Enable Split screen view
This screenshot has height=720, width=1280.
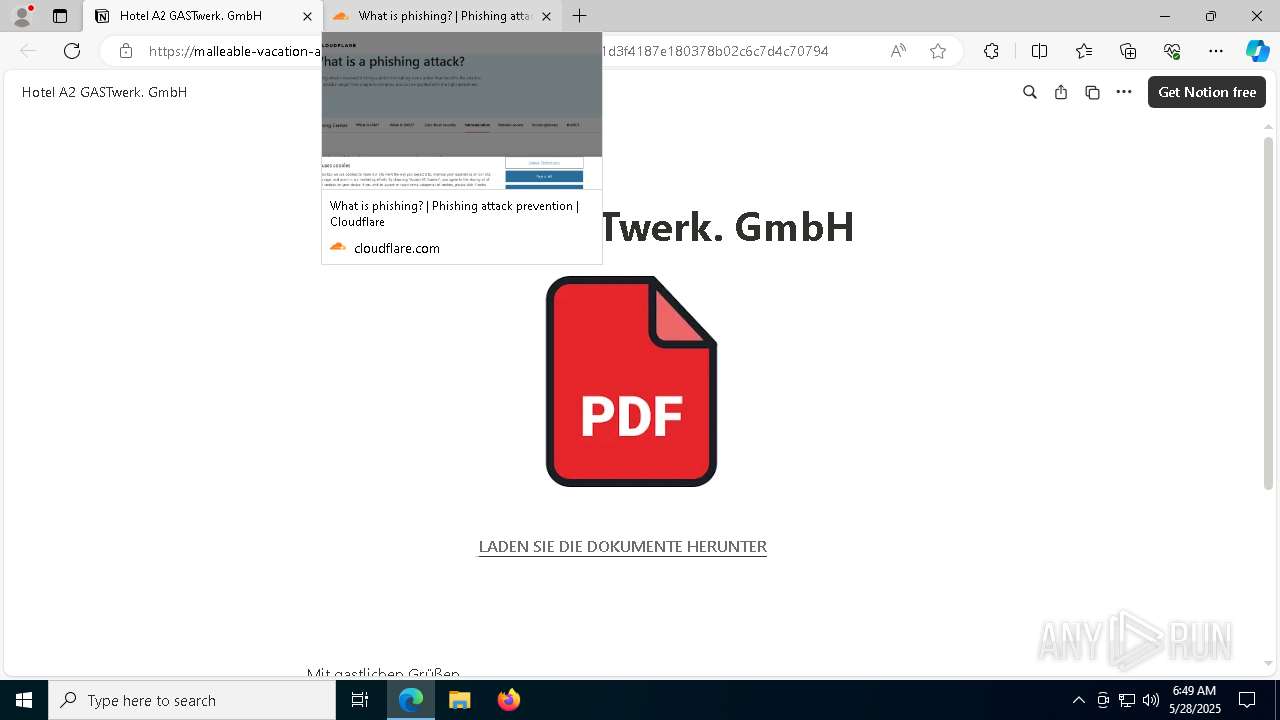point(1039,51)
